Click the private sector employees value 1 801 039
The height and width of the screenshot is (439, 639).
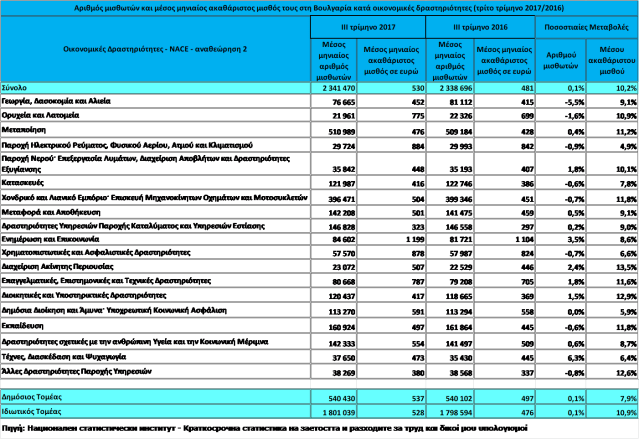(335, 411)
